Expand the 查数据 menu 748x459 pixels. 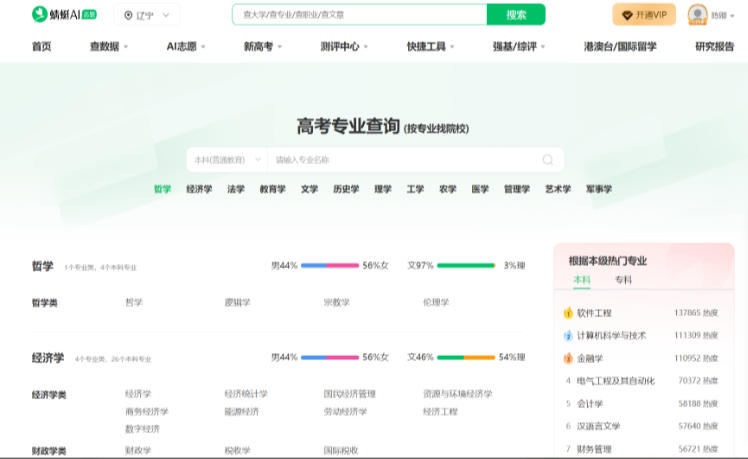pyautogui.click(x=109, y=46)
